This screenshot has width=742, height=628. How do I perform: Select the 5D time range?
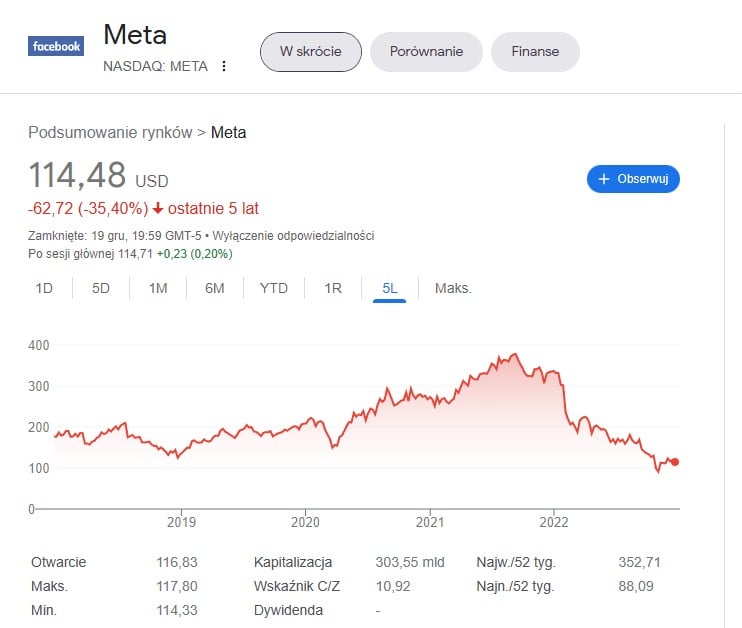(101, 288)
